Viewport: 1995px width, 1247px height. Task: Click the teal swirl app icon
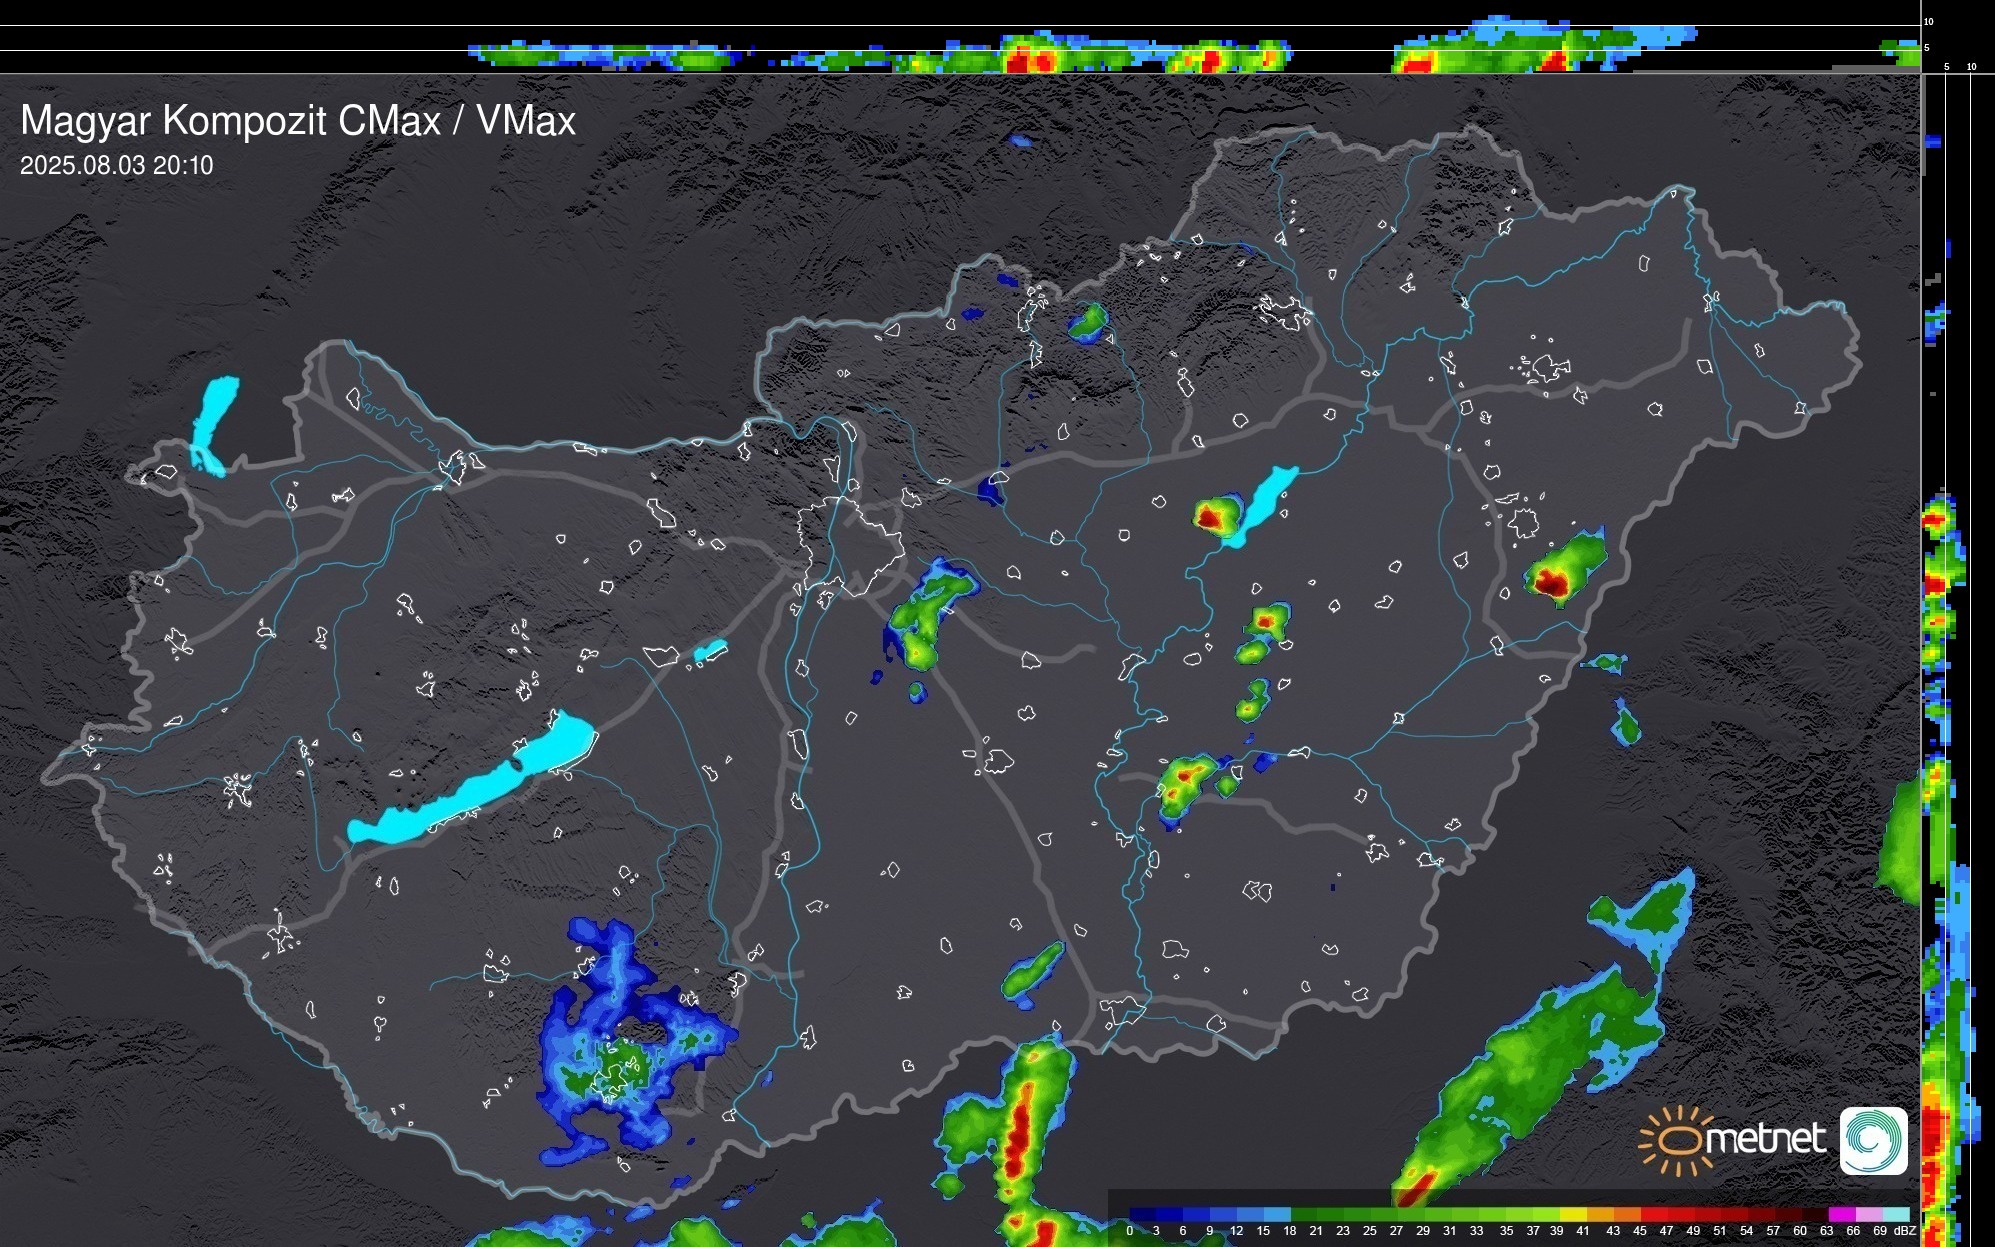tap(1873, 1140)
